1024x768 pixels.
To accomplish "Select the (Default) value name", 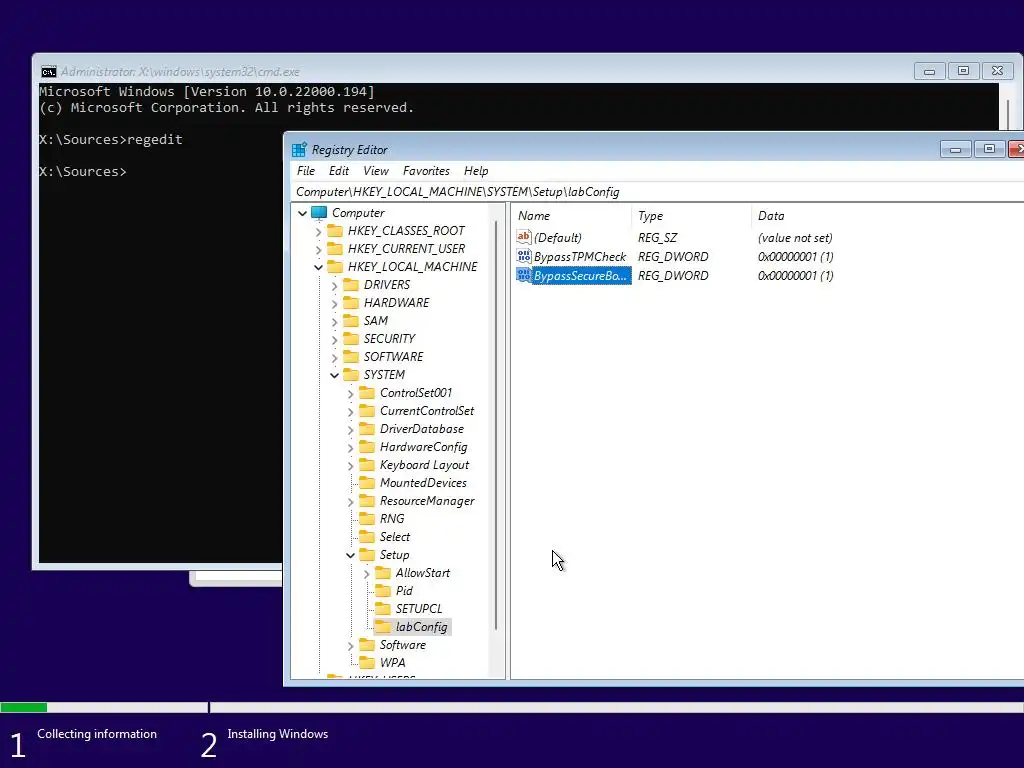I will click(558, 238).
